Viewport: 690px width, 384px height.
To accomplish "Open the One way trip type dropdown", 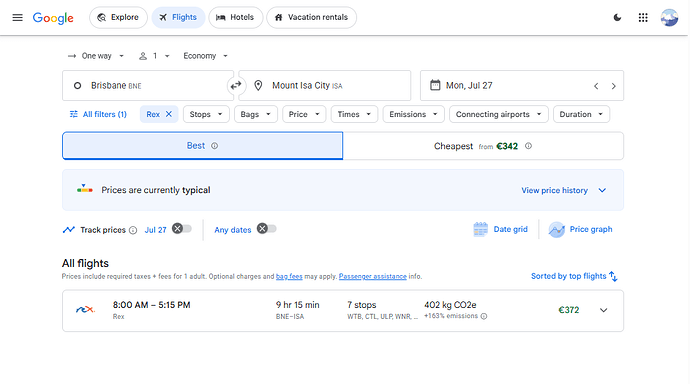I will (95, 56).
